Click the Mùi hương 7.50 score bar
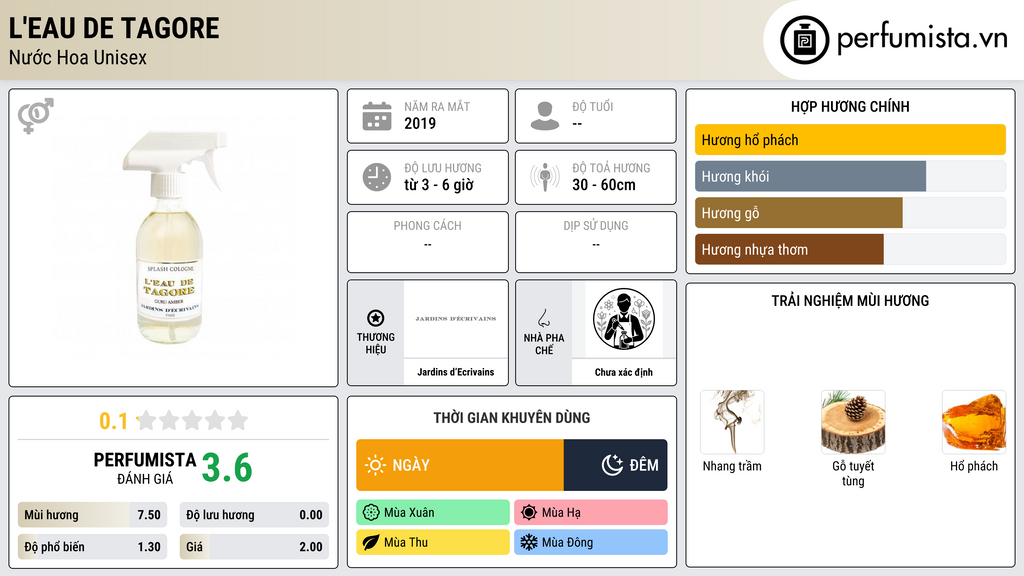 (x=92, y=515)
